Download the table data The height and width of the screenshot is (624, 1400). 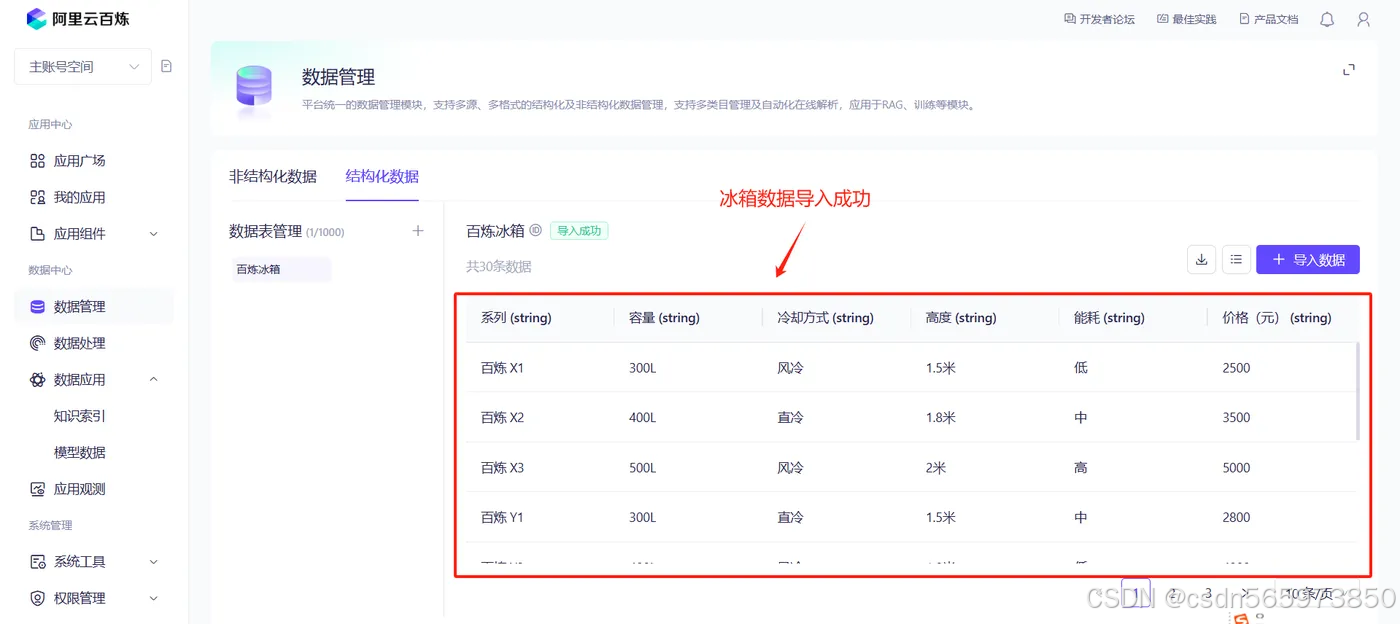(x=1202, y=259)
